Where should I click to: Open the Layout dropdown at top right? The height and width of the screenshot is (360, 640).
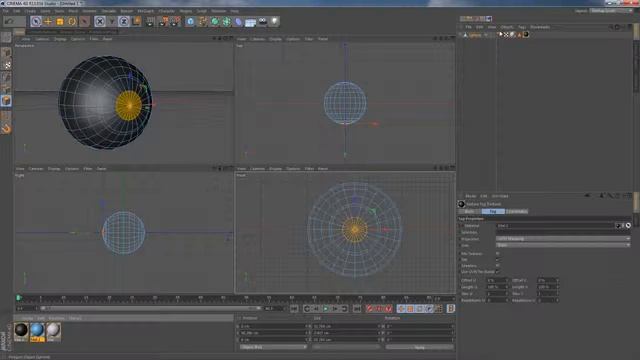611,11
